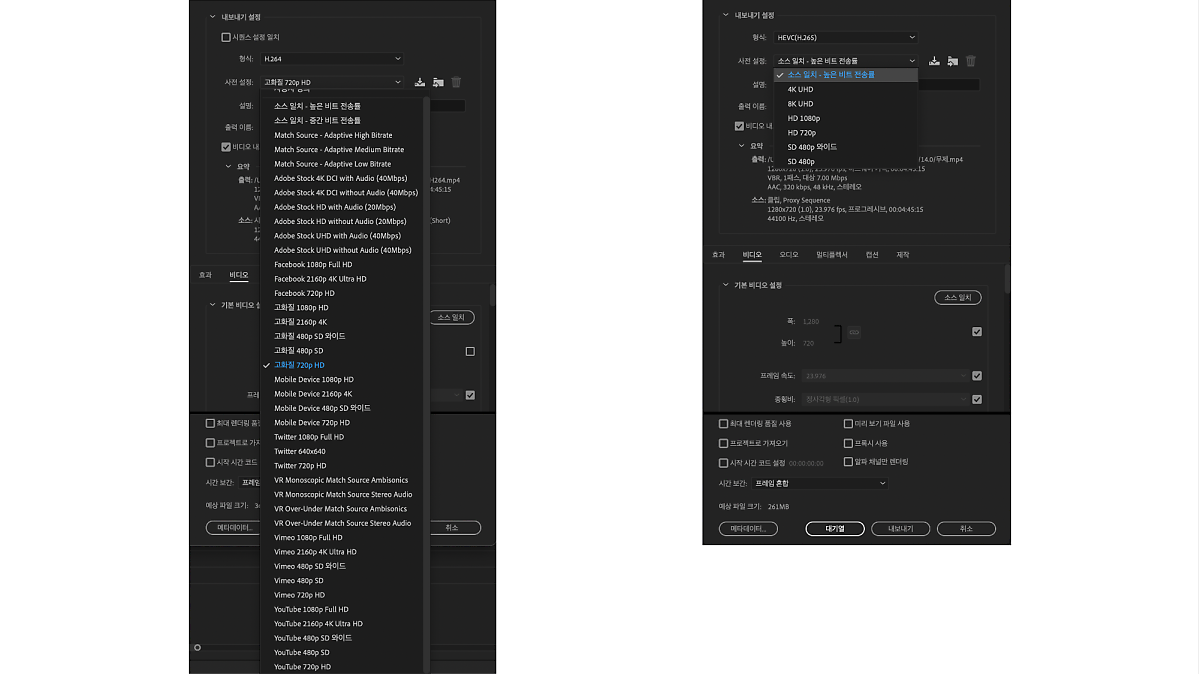Open the 소스 일치 preset dropdown in HEVC panel
The width and height of the screenshot is (1200, 674).
(x=846, y=61)
